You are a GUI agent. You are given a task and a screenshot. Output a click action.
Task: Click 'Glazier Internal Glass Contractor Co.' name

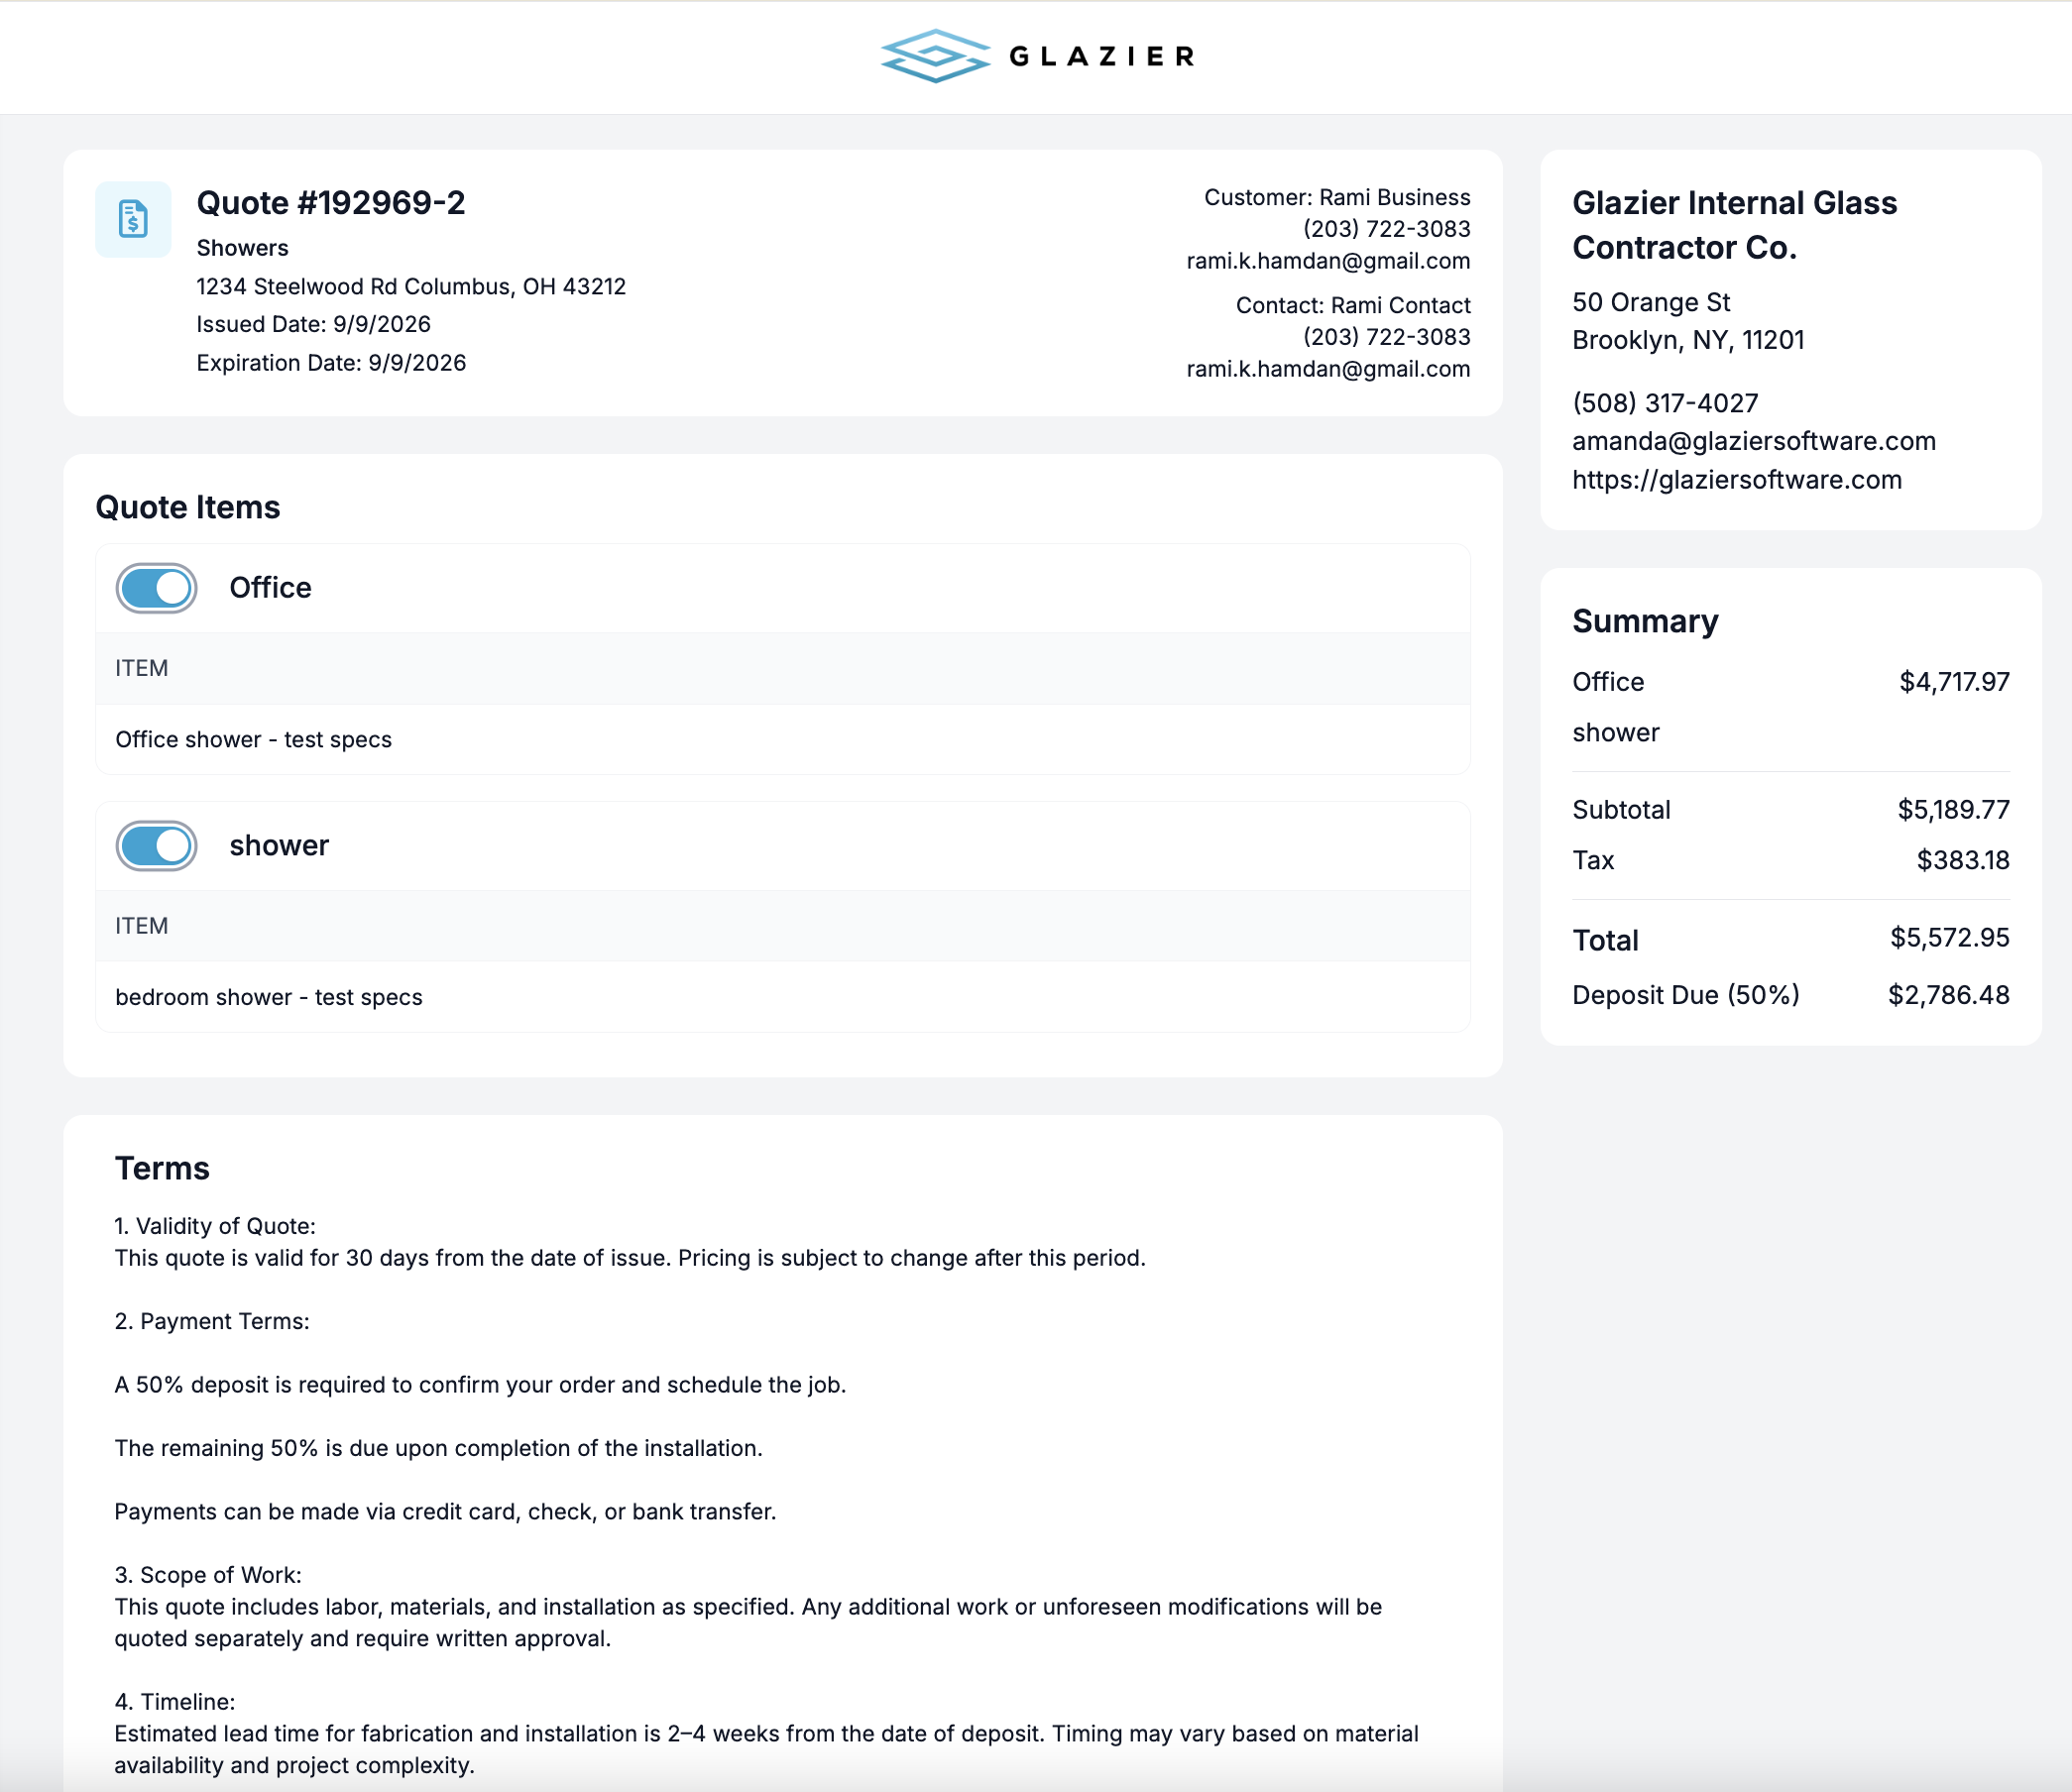coord(1734,225)
